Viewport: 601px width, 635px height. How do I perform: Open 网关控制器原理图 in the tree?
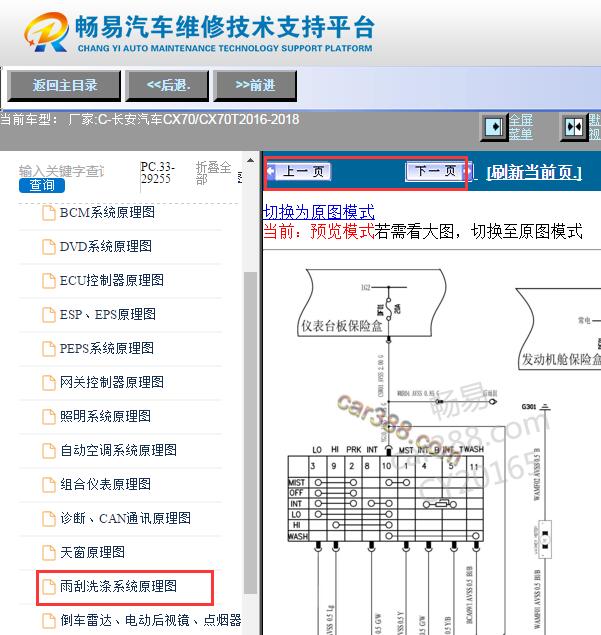112,382
